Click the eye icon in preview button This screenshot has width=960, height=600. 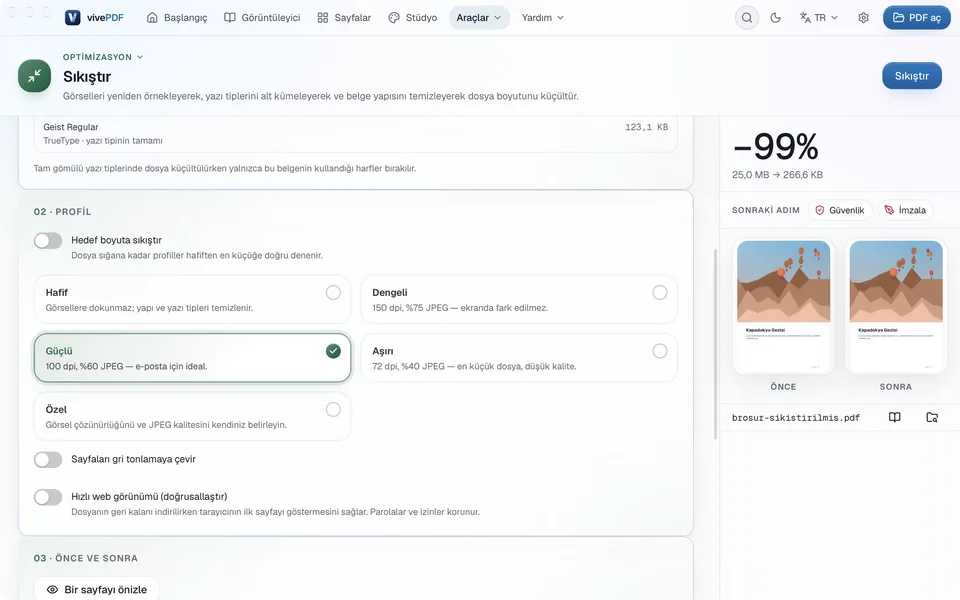tap(53, 590)
